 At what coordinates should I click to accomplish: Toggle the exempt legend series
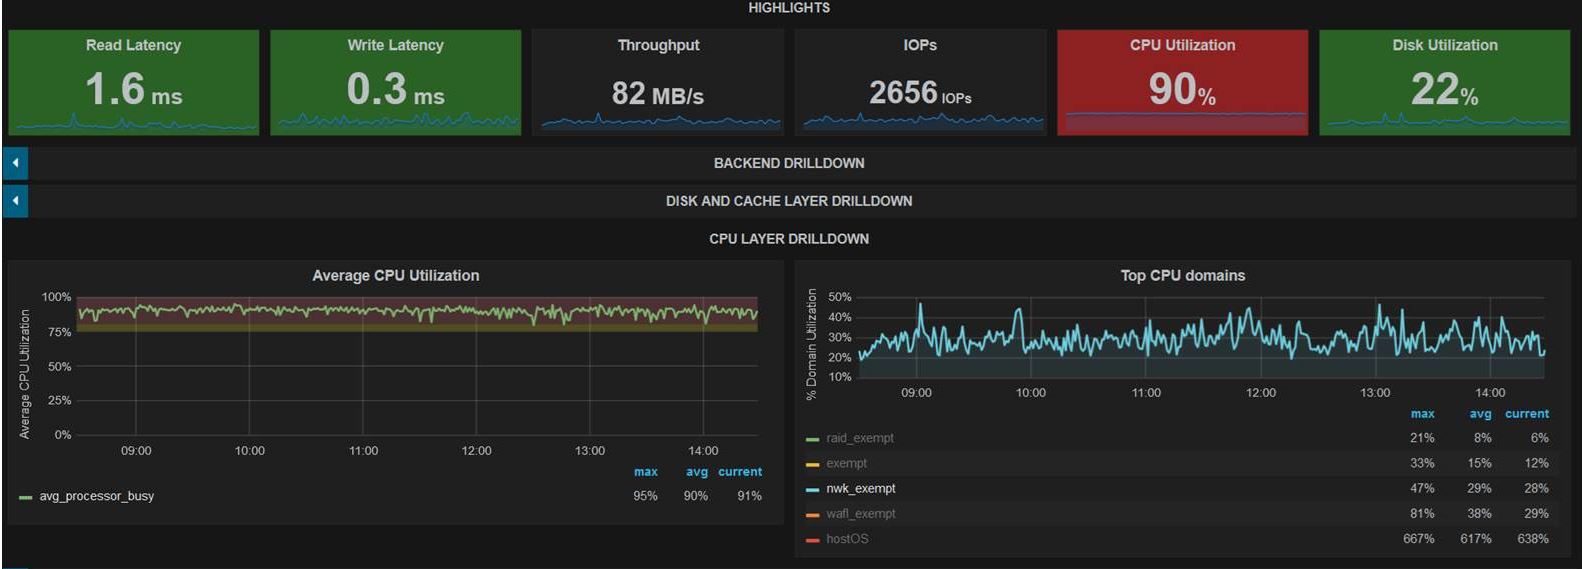[847, 463]
